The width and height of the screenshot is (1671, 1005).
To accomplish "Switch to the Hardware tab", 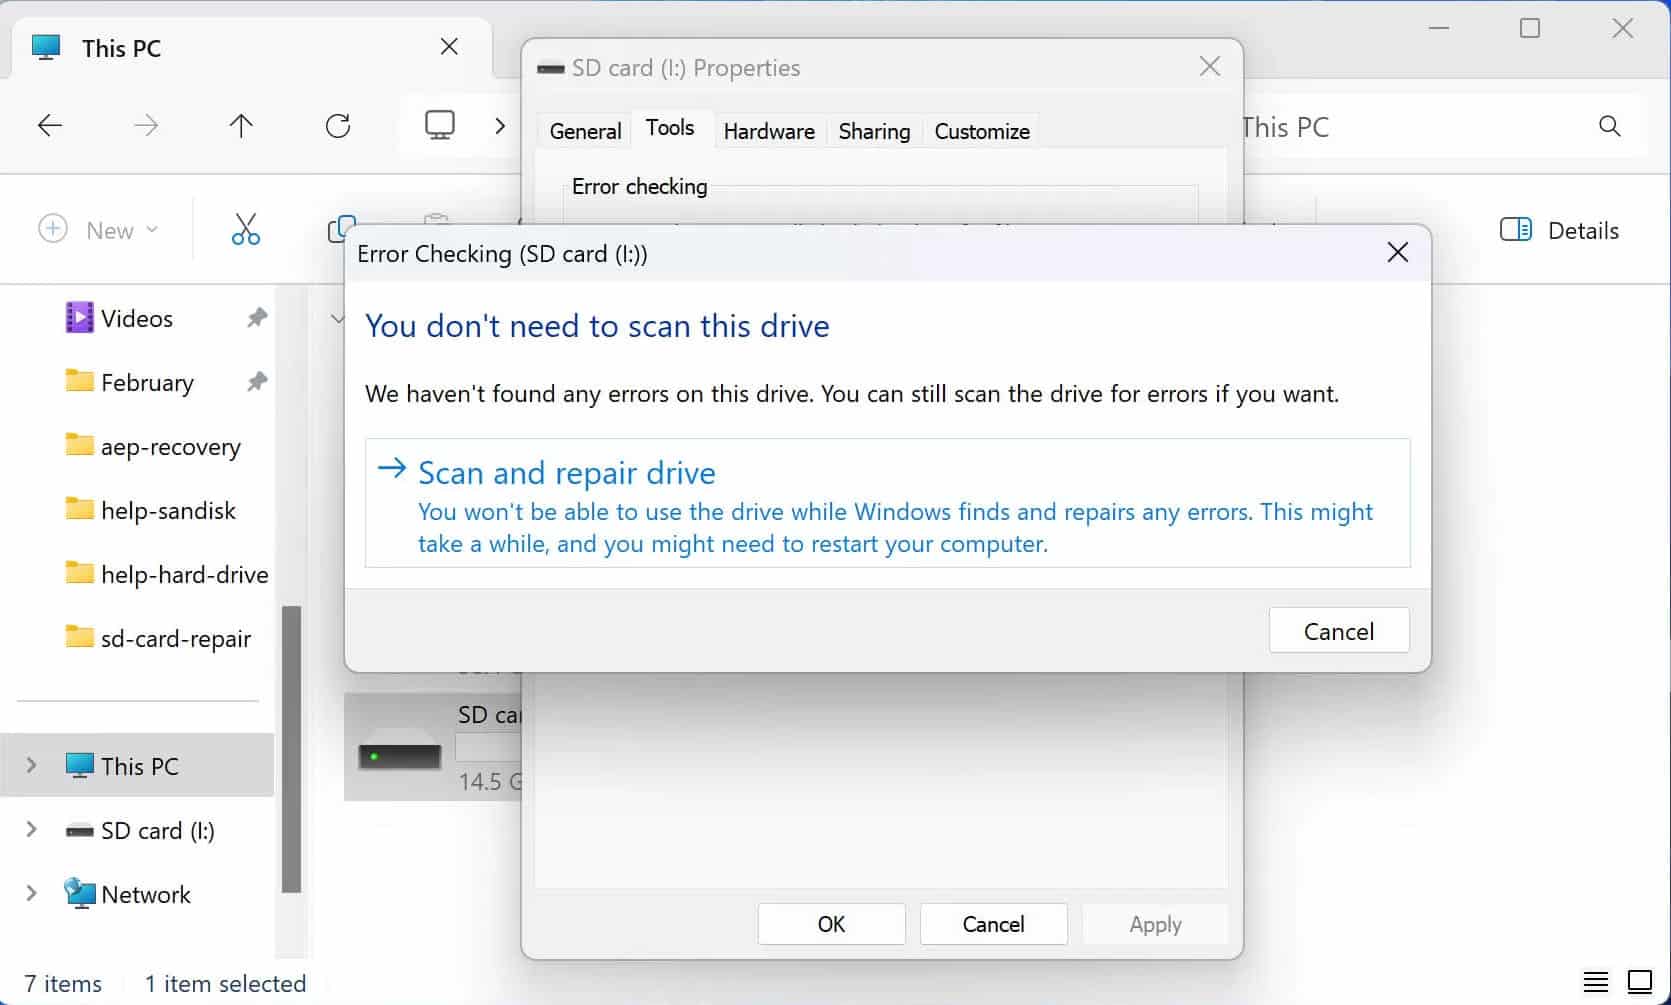I will pos(769,131).
